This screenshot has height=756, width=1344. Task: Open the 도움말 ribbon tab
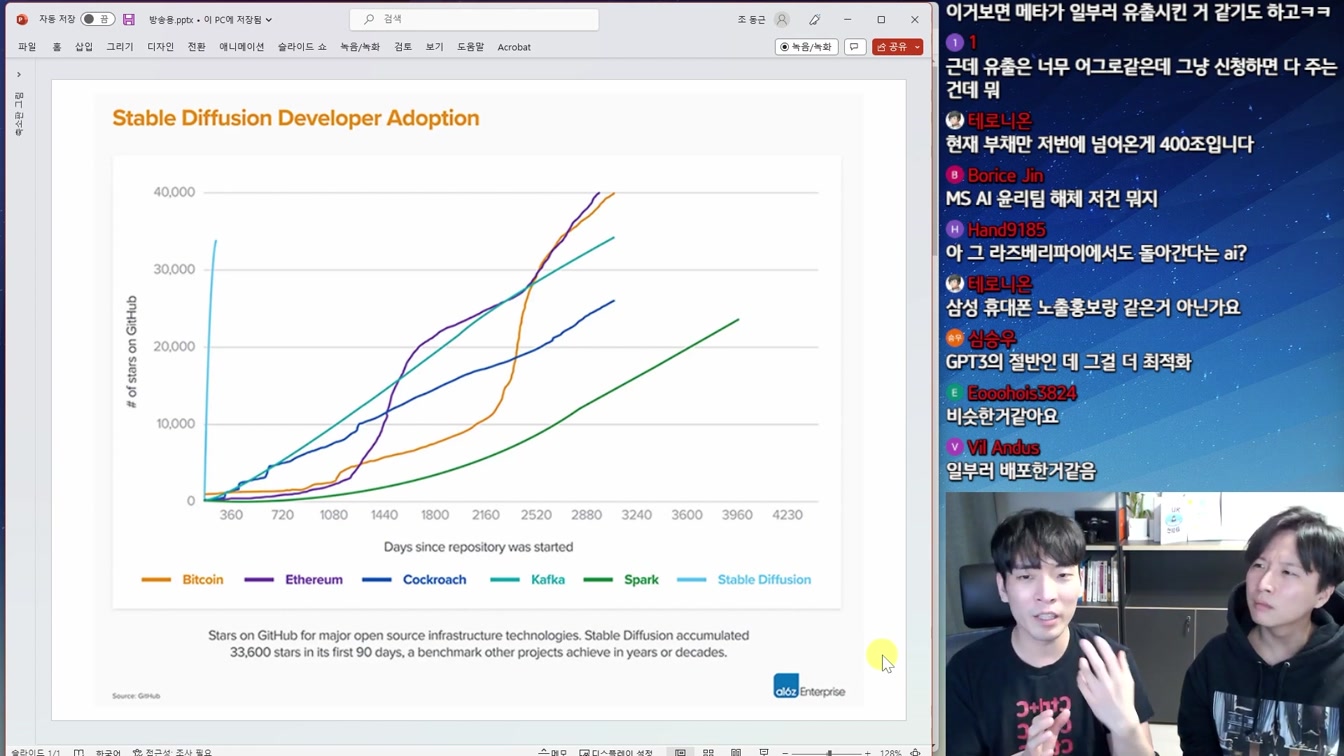(x=470, y=47)
